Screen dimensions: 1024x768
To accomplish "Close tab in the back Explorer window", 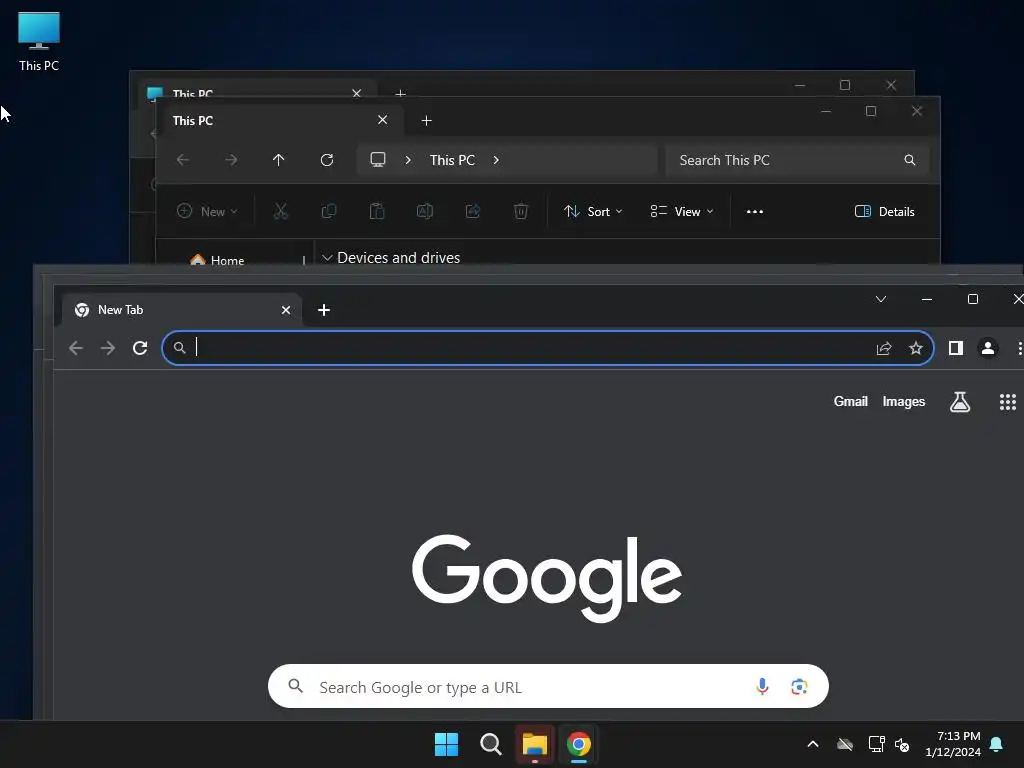I will click(357, 93).
